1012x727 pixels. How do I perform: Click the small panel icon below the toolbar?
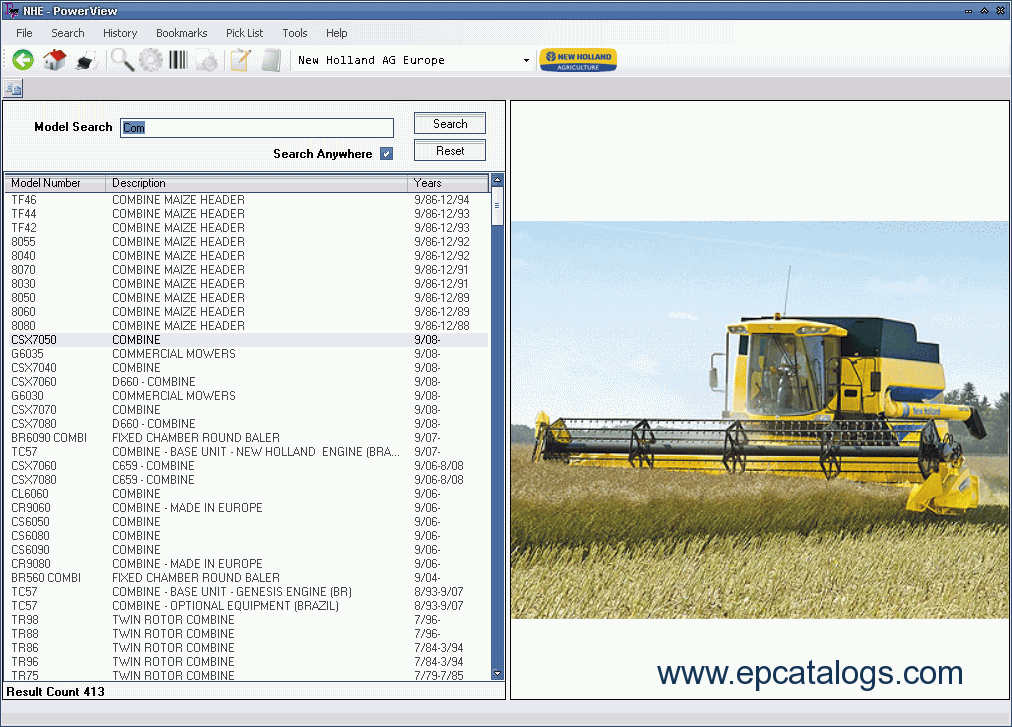(13, 88)
